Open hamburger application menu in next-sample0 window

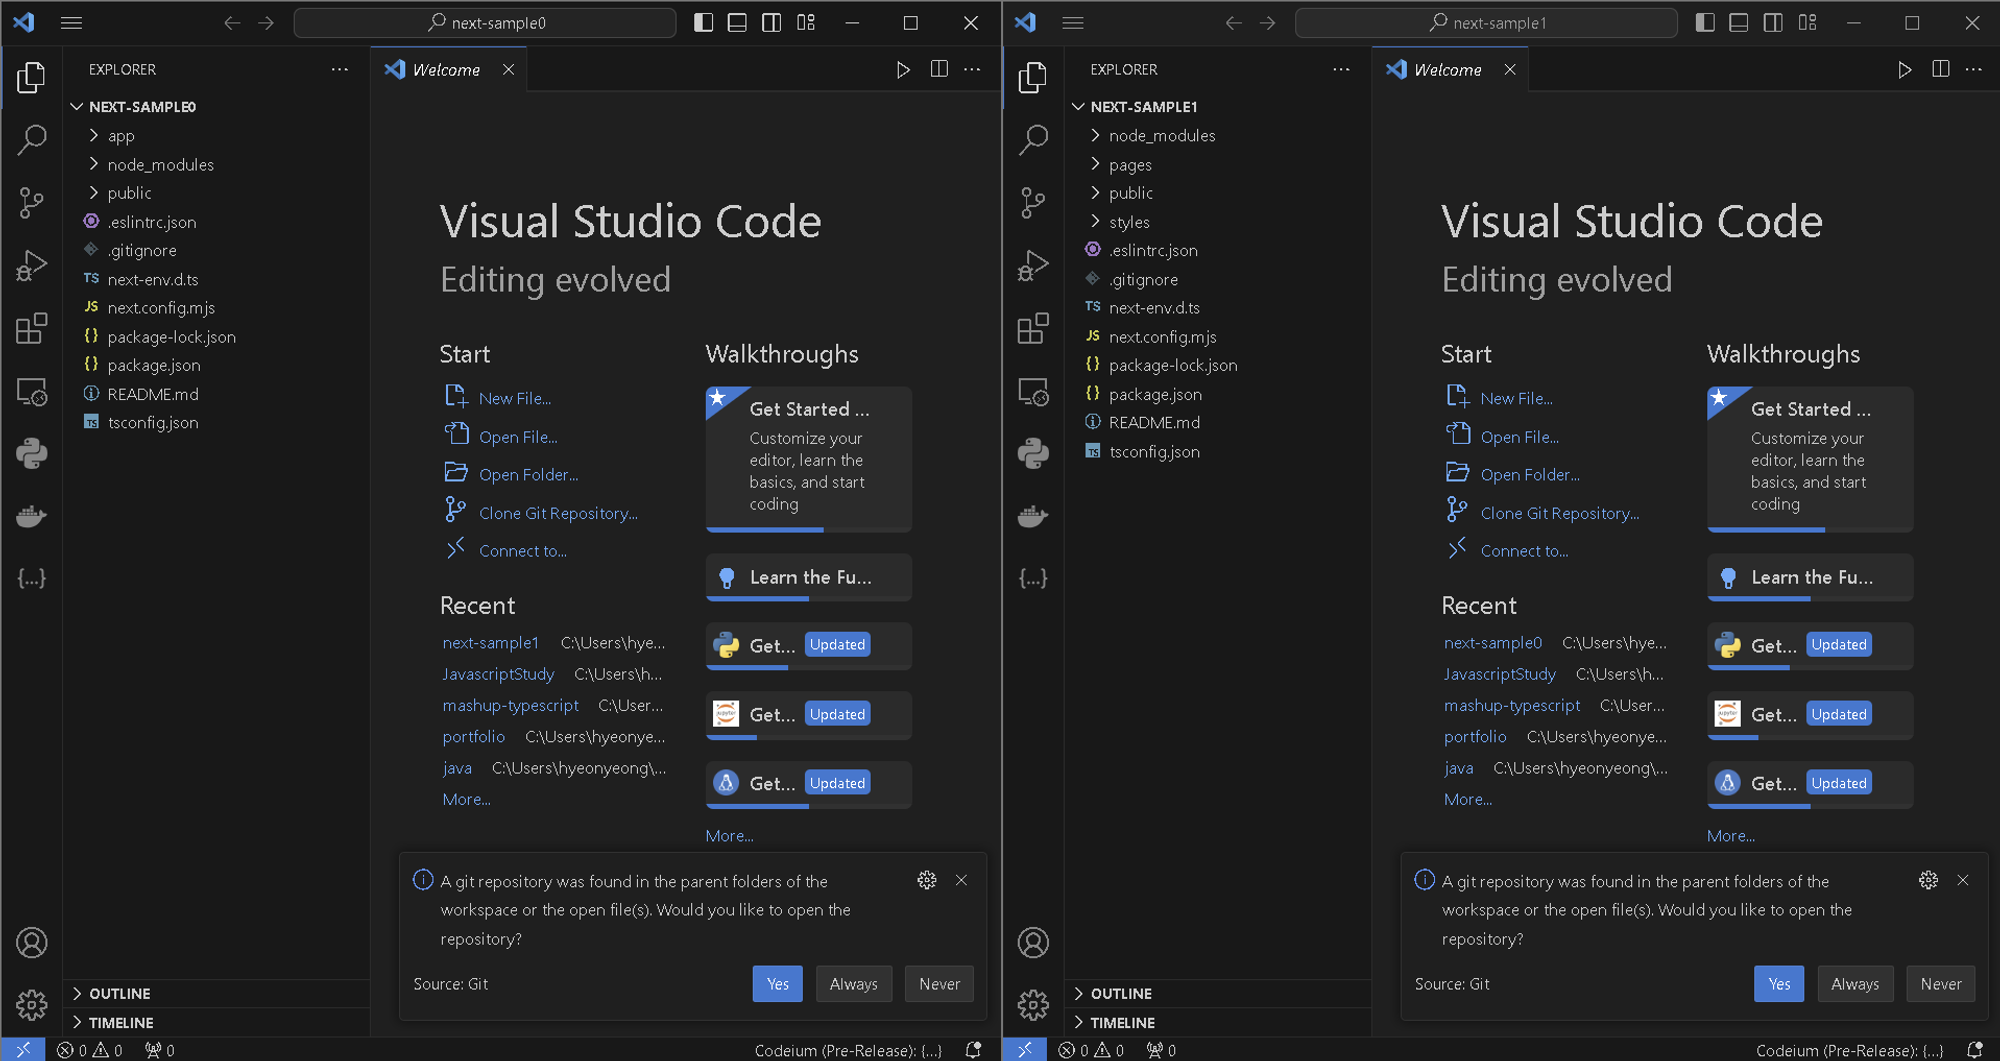(71, 22)
